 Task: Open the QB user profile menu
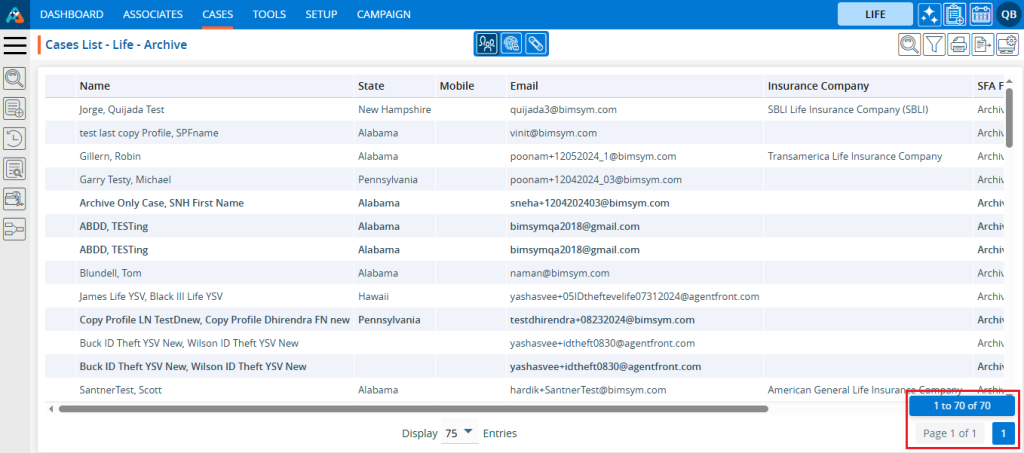point(1008,14)
